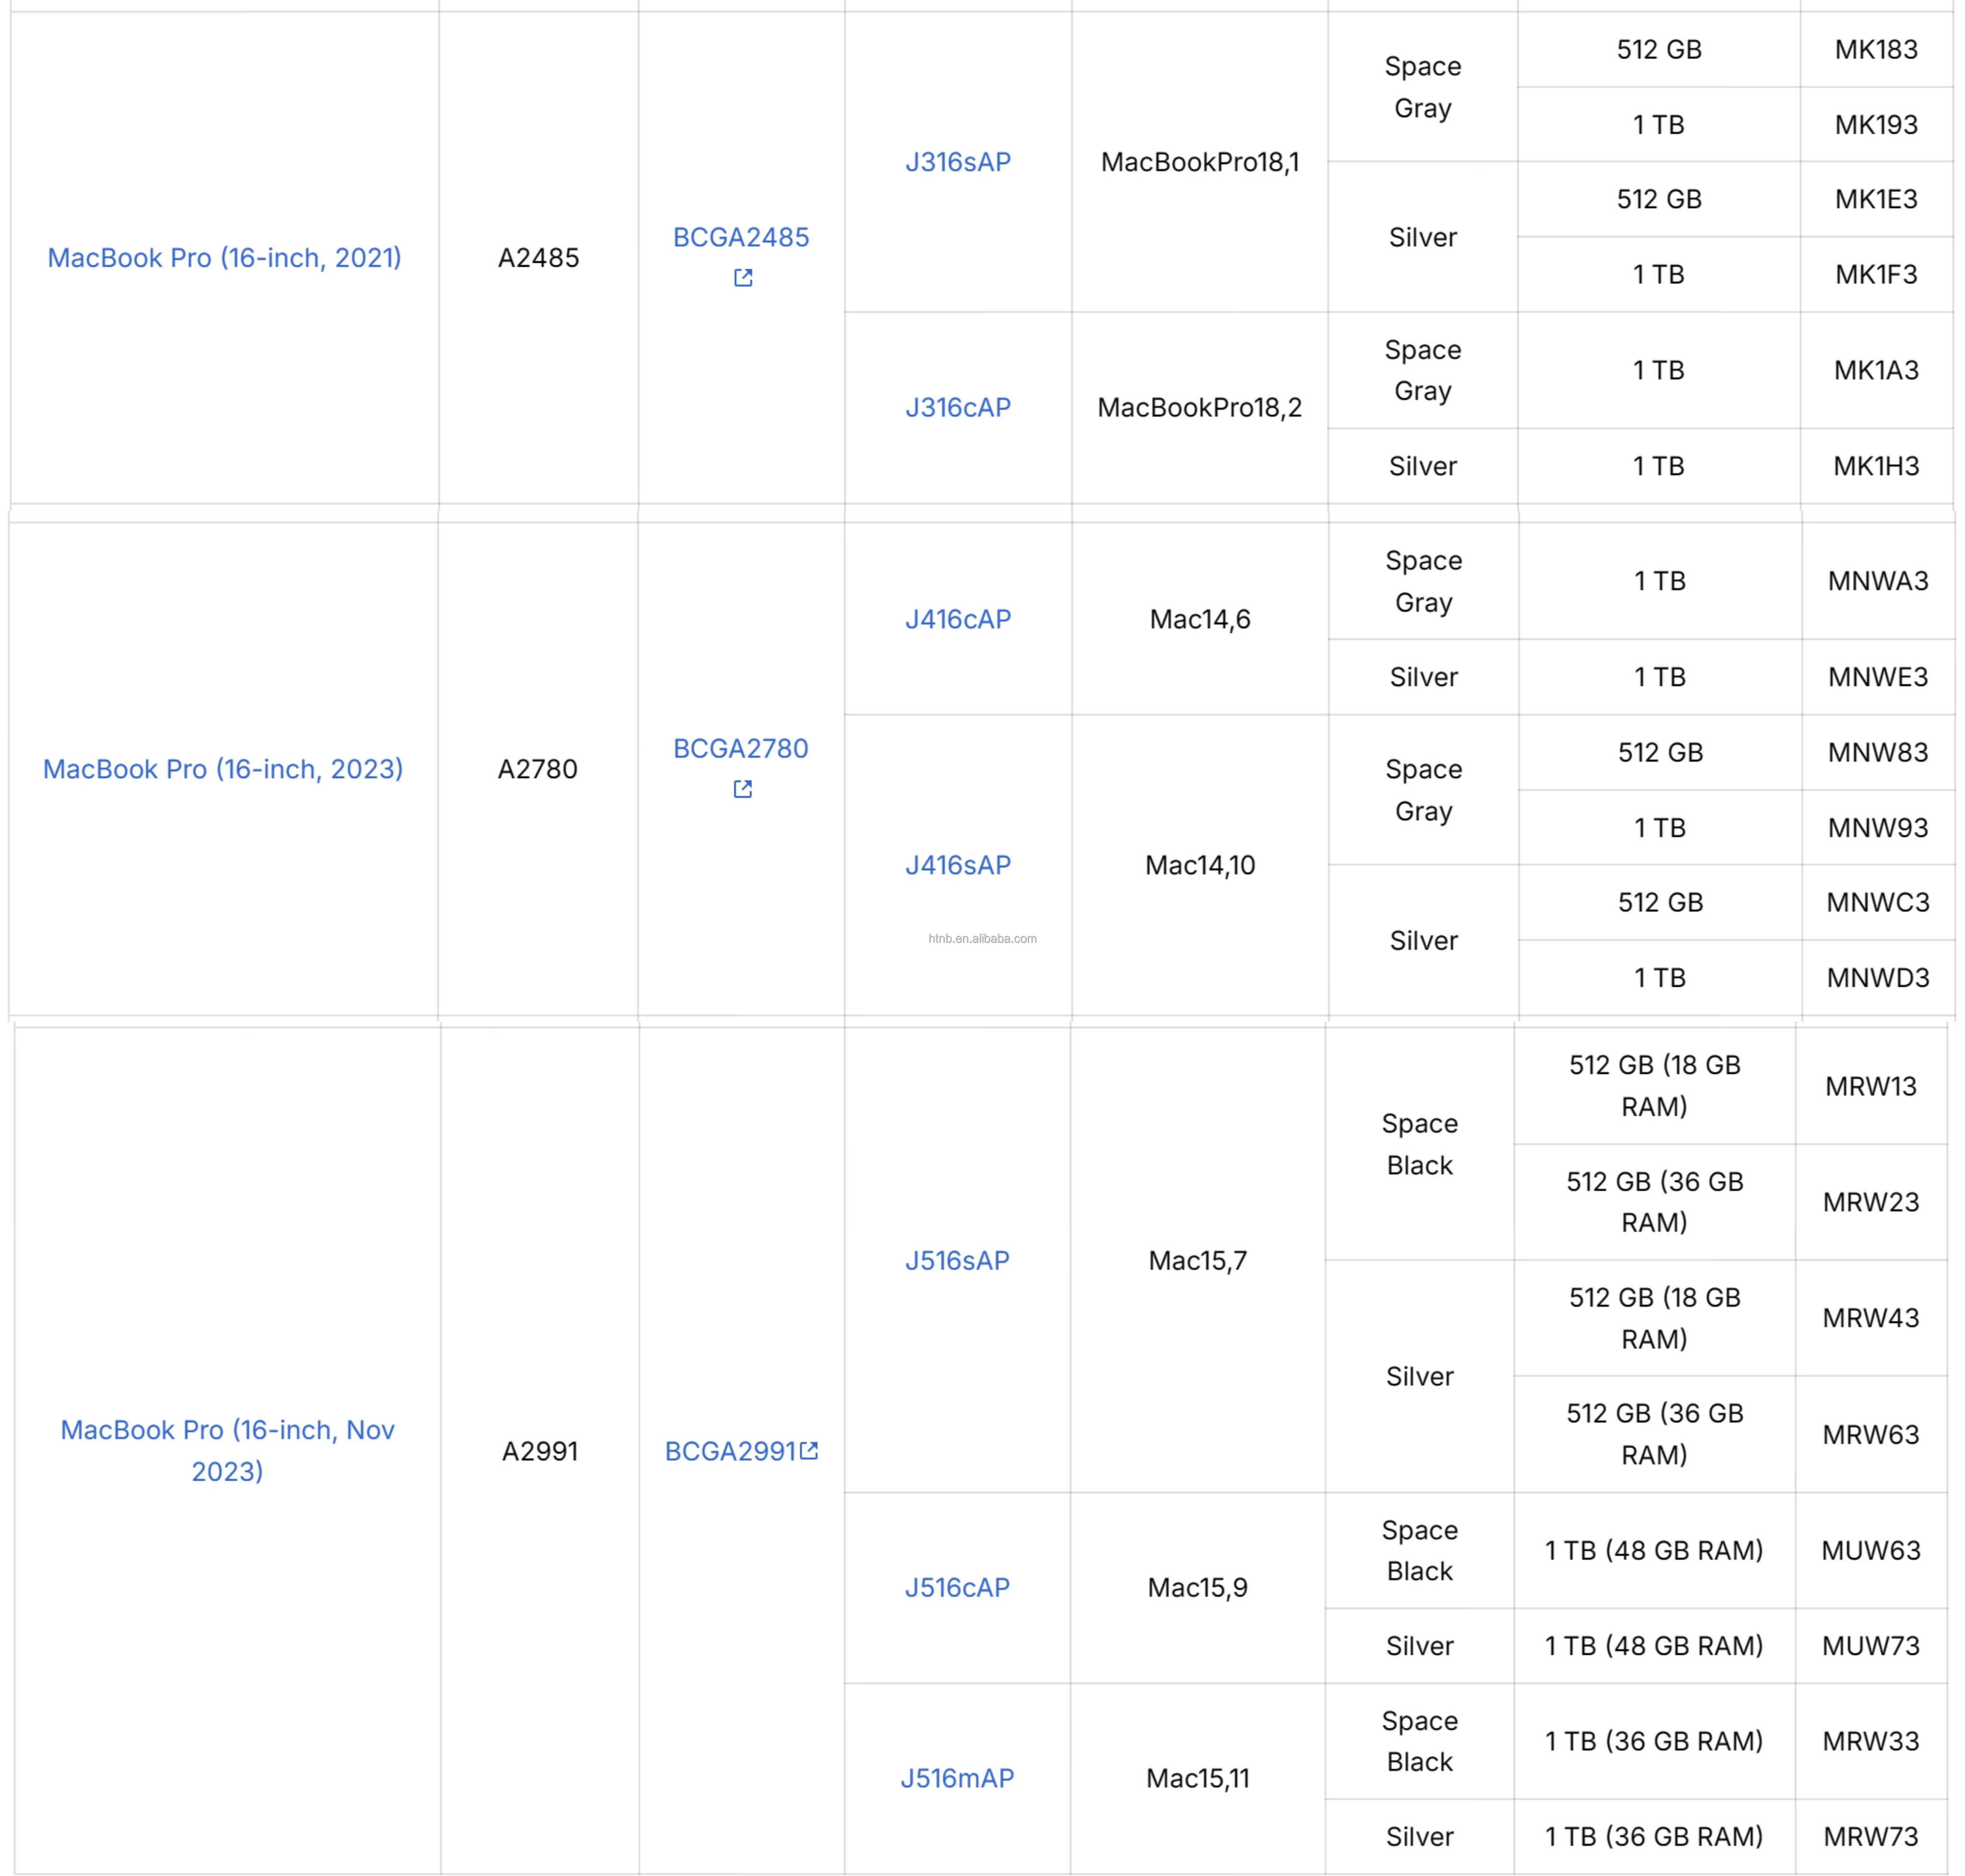Click the Mac14,10 identifier cell
The image size is (1965, 1876).
click(1200, 866)
